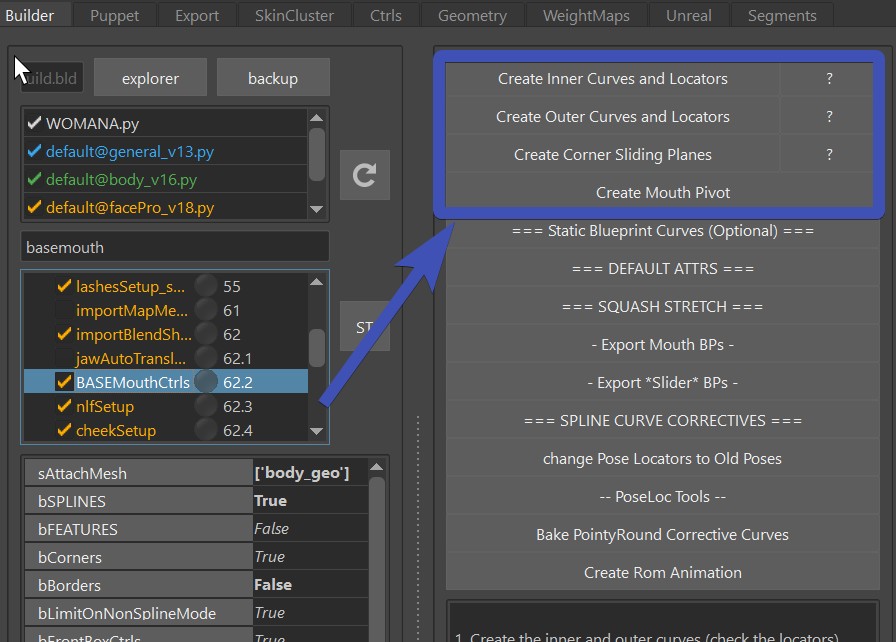896x642 pixels.
Task: Click the bFEATURES value False
Action: click(310, 529)
